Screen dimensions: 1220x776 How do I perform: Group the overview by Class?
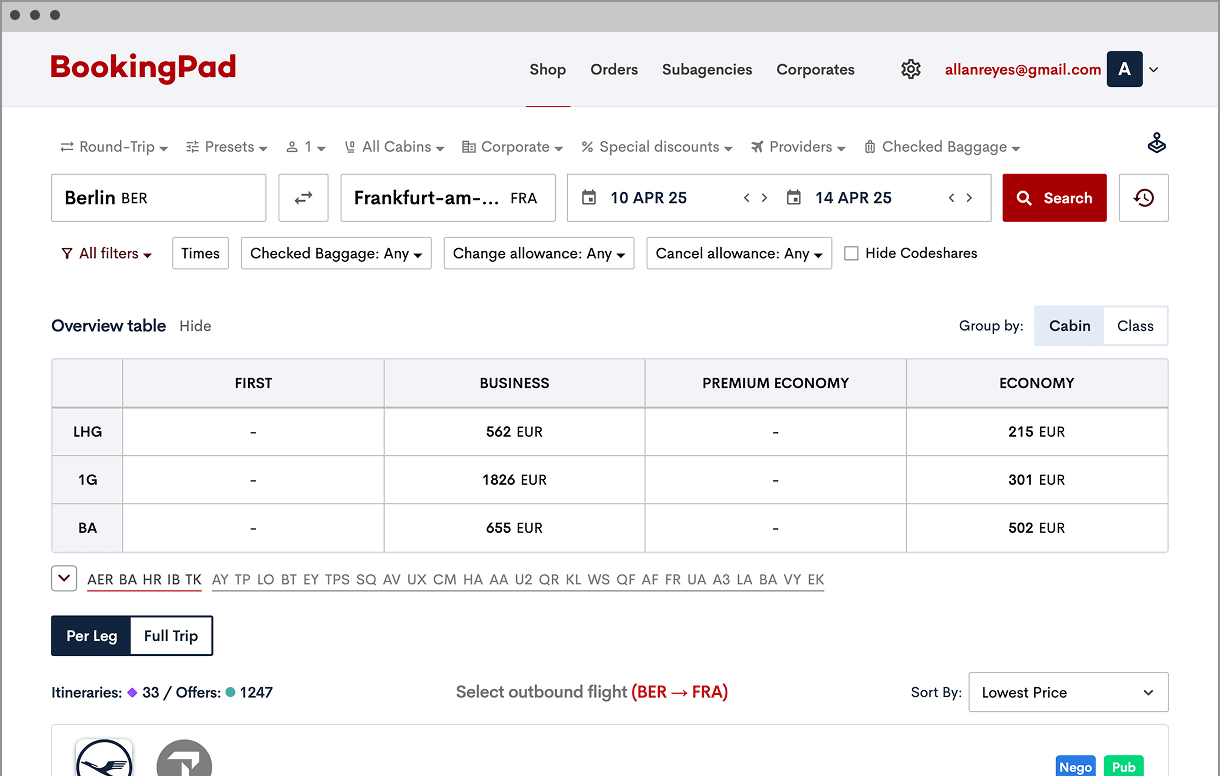[1135, 326]
